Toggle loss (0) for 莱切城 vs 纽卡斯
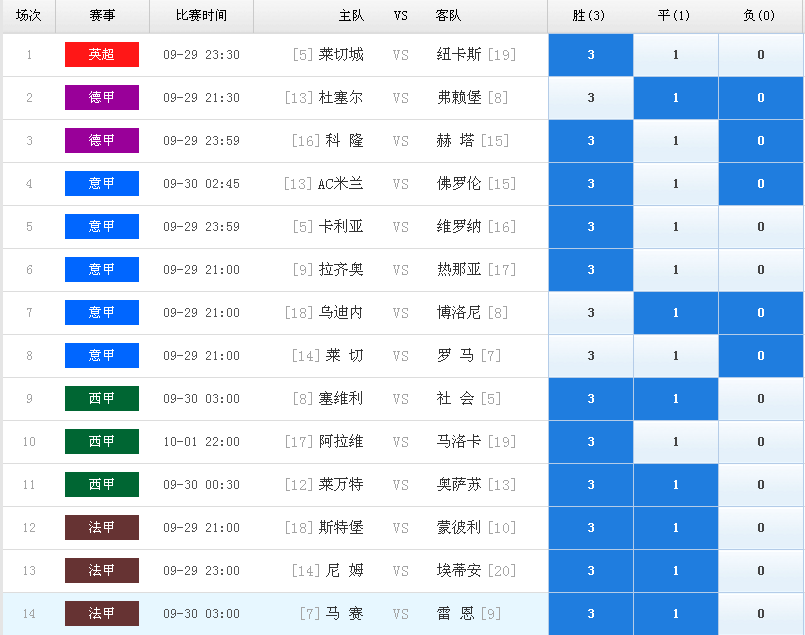The width and height of the screenshot is (805, 635). [761, 55]
